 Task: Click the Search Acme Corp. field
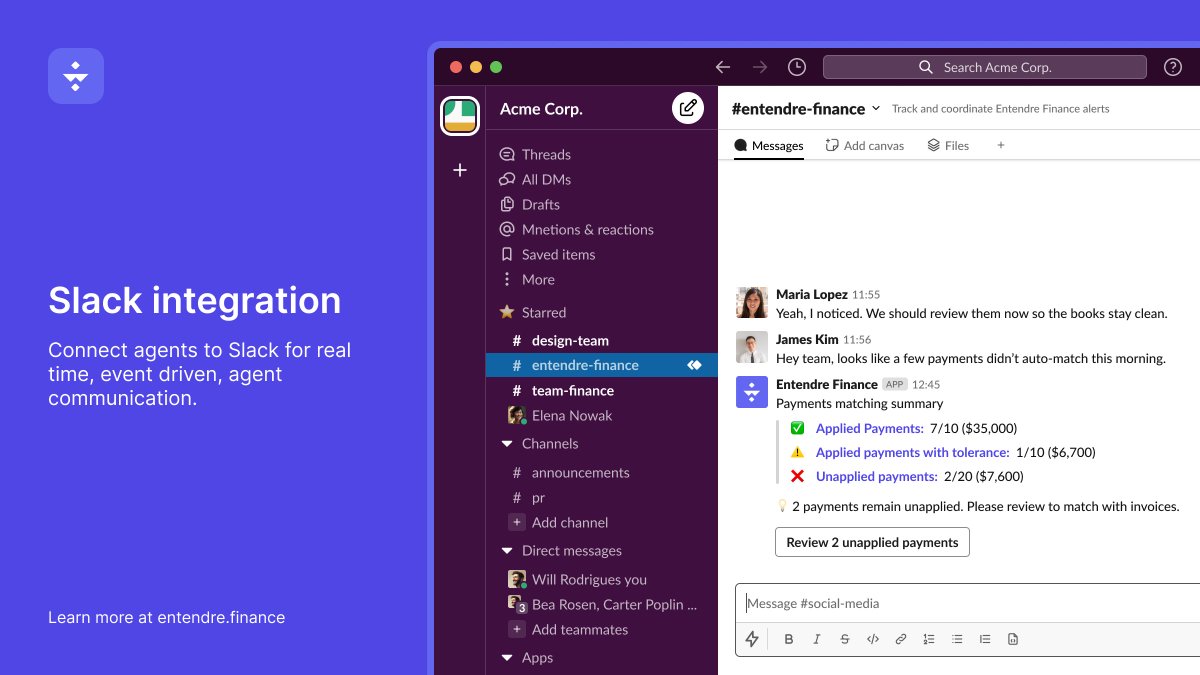[x=985, y=67]
